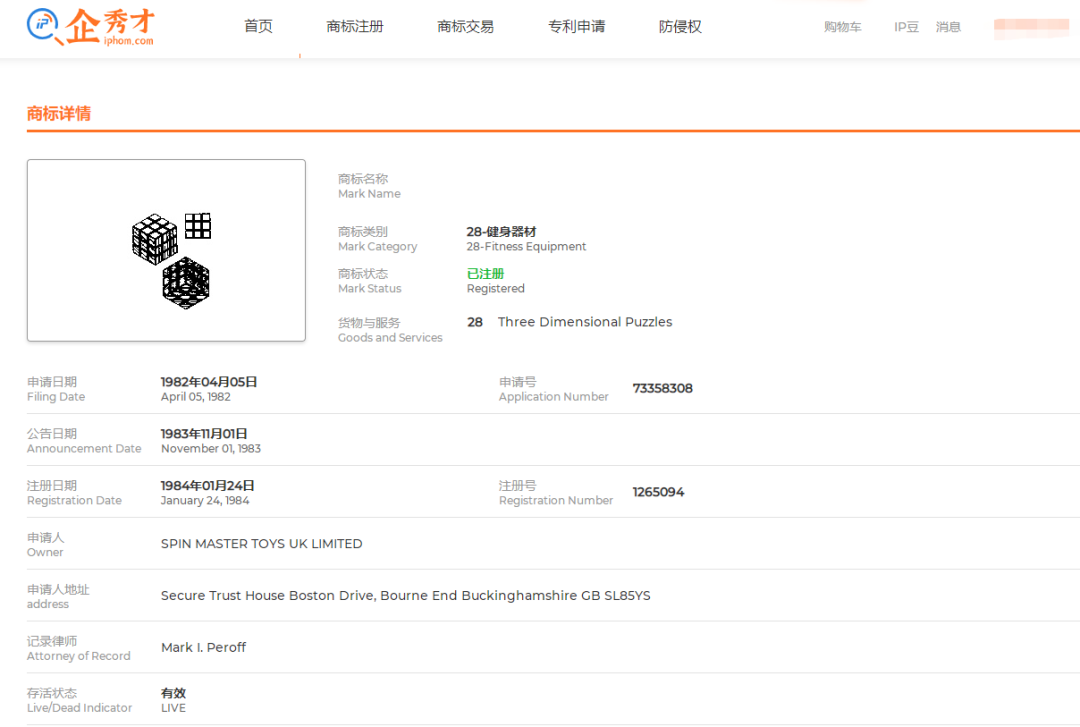The width and height of the screenshot is (1080, 727).
Task: Select the Three Dimensional Puzzles text
Action: click(585, 322)
